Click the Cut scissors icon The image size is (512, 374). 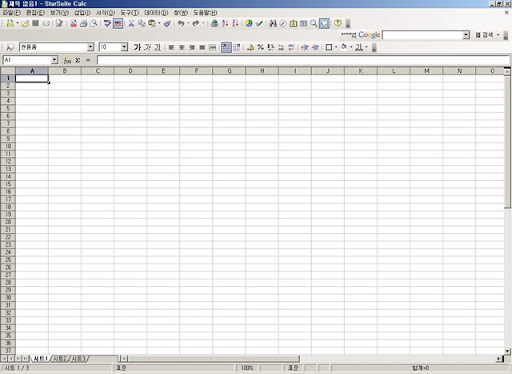click(x=131, y=23)
